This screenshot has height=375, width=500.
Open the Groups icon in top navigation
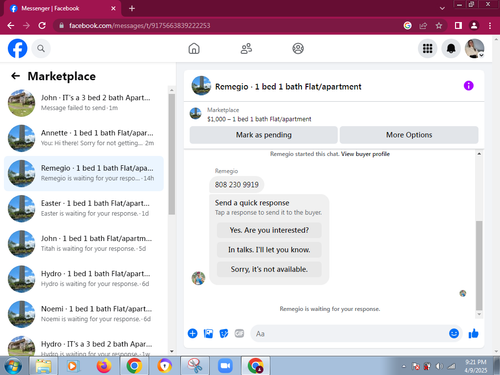[x=298, y=49]
